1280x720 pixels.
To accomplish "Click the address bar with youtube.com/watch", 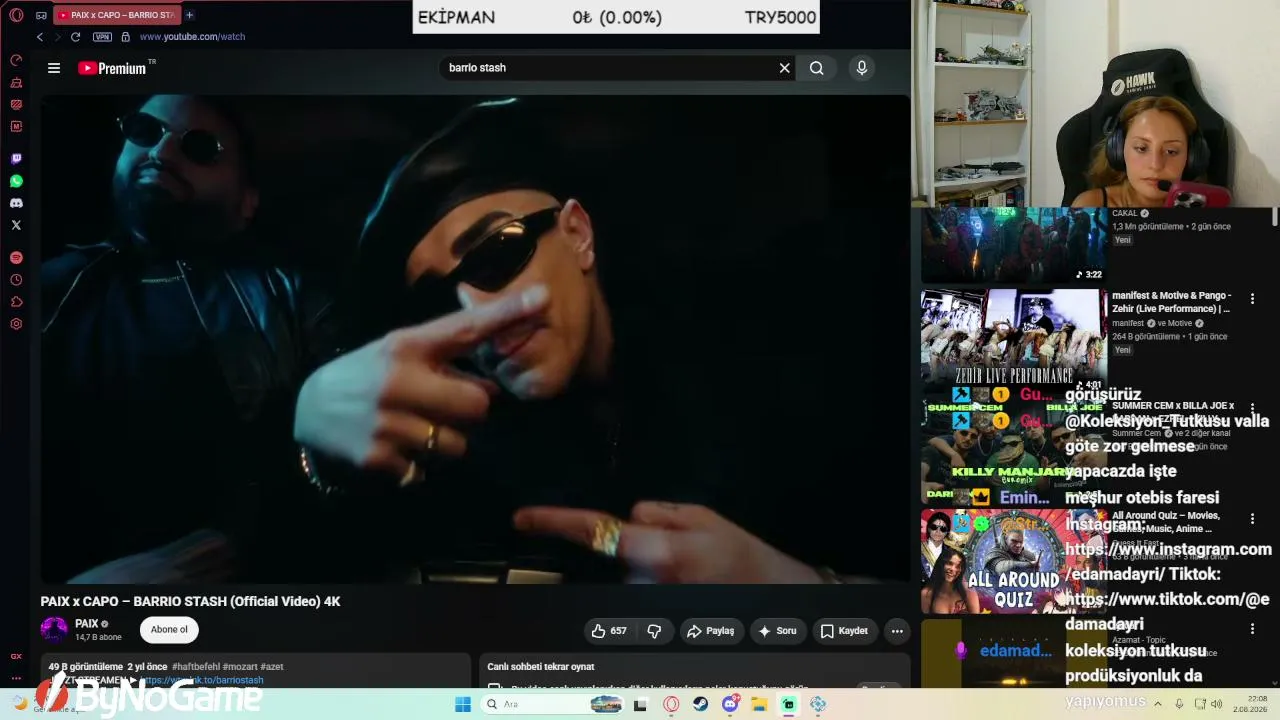I will pos(192,37).
